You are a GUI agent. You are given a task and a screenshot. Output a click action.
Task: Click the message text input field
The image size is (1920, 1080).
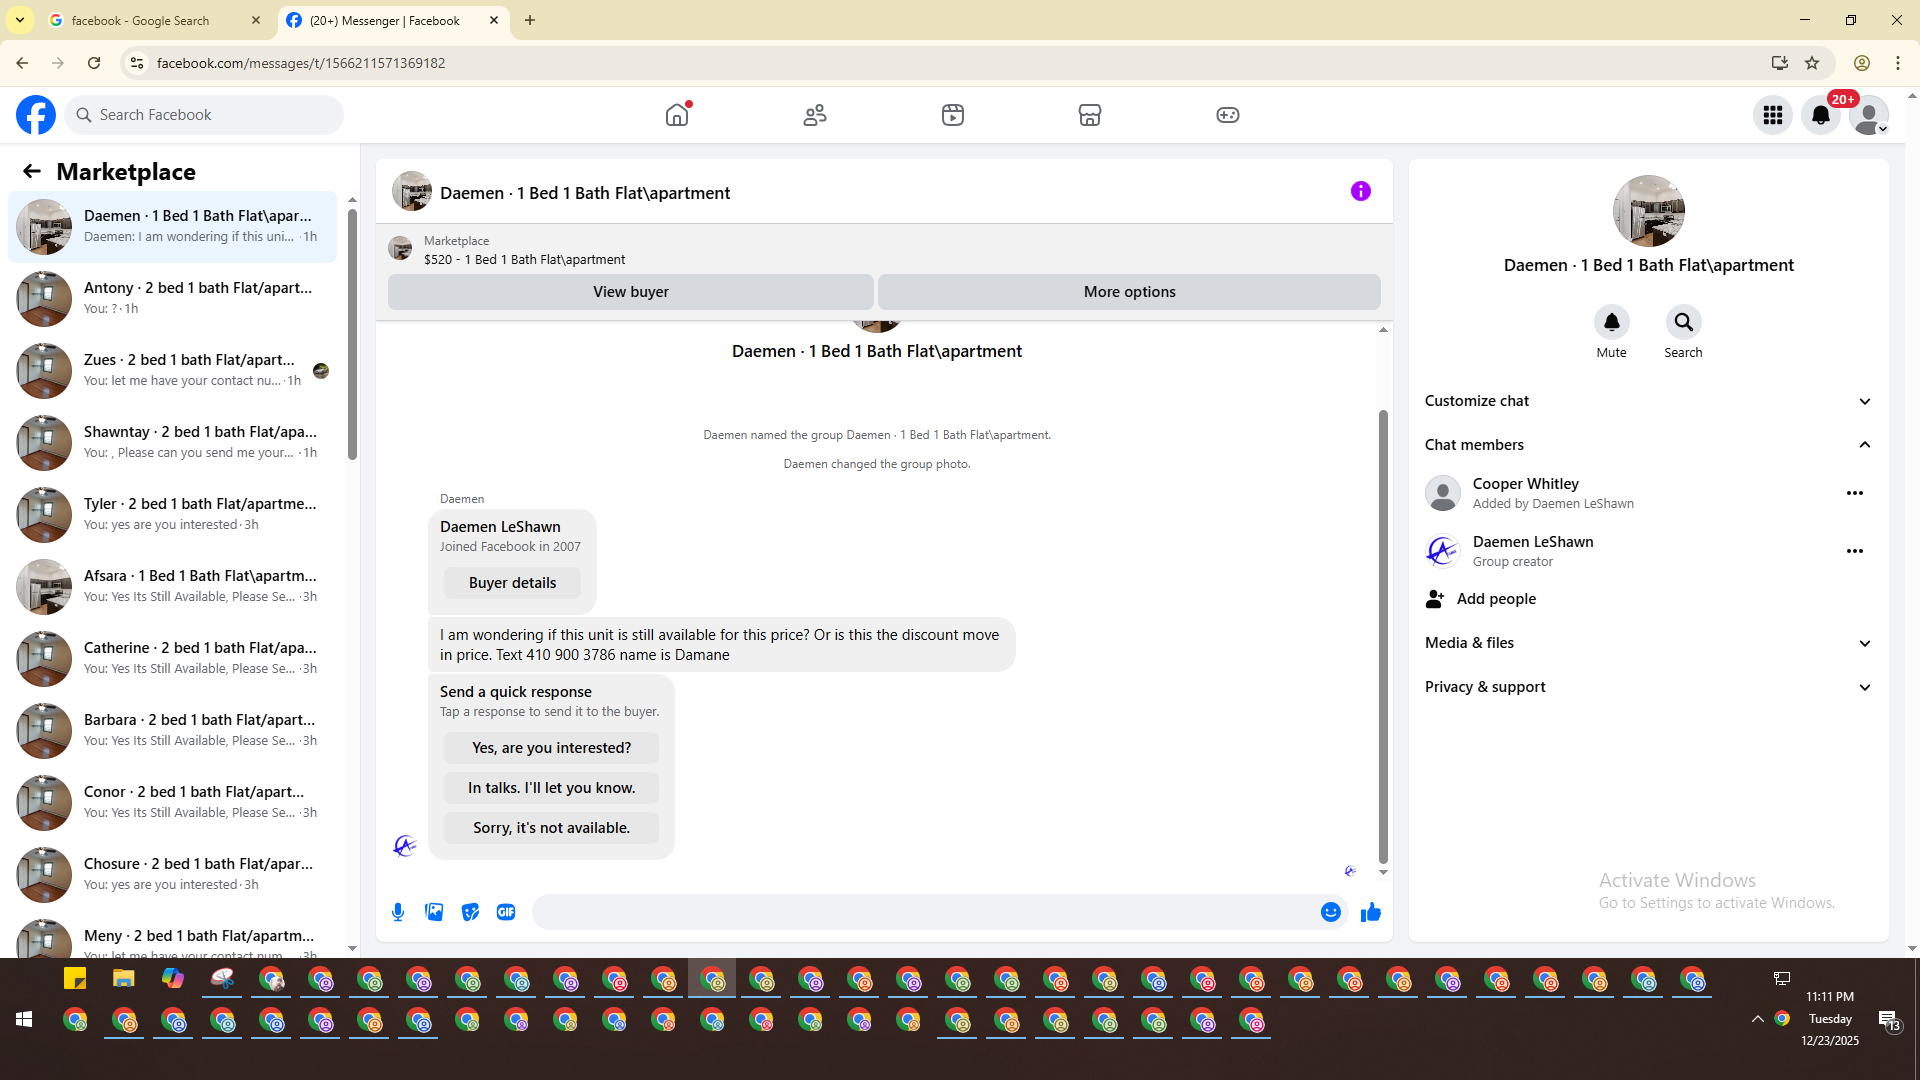pos(925,912)
